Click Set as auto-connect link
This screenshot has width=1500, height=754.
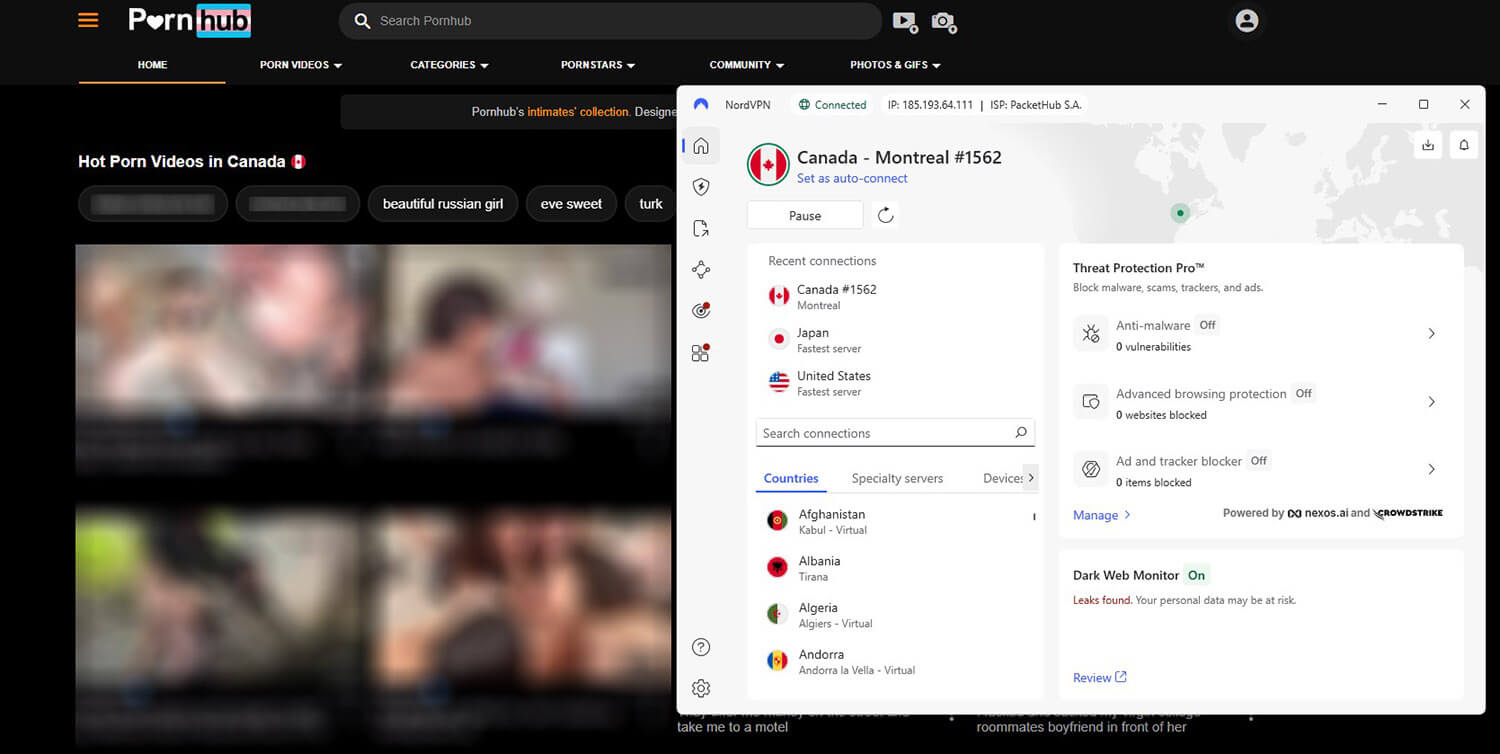point(852,178)
